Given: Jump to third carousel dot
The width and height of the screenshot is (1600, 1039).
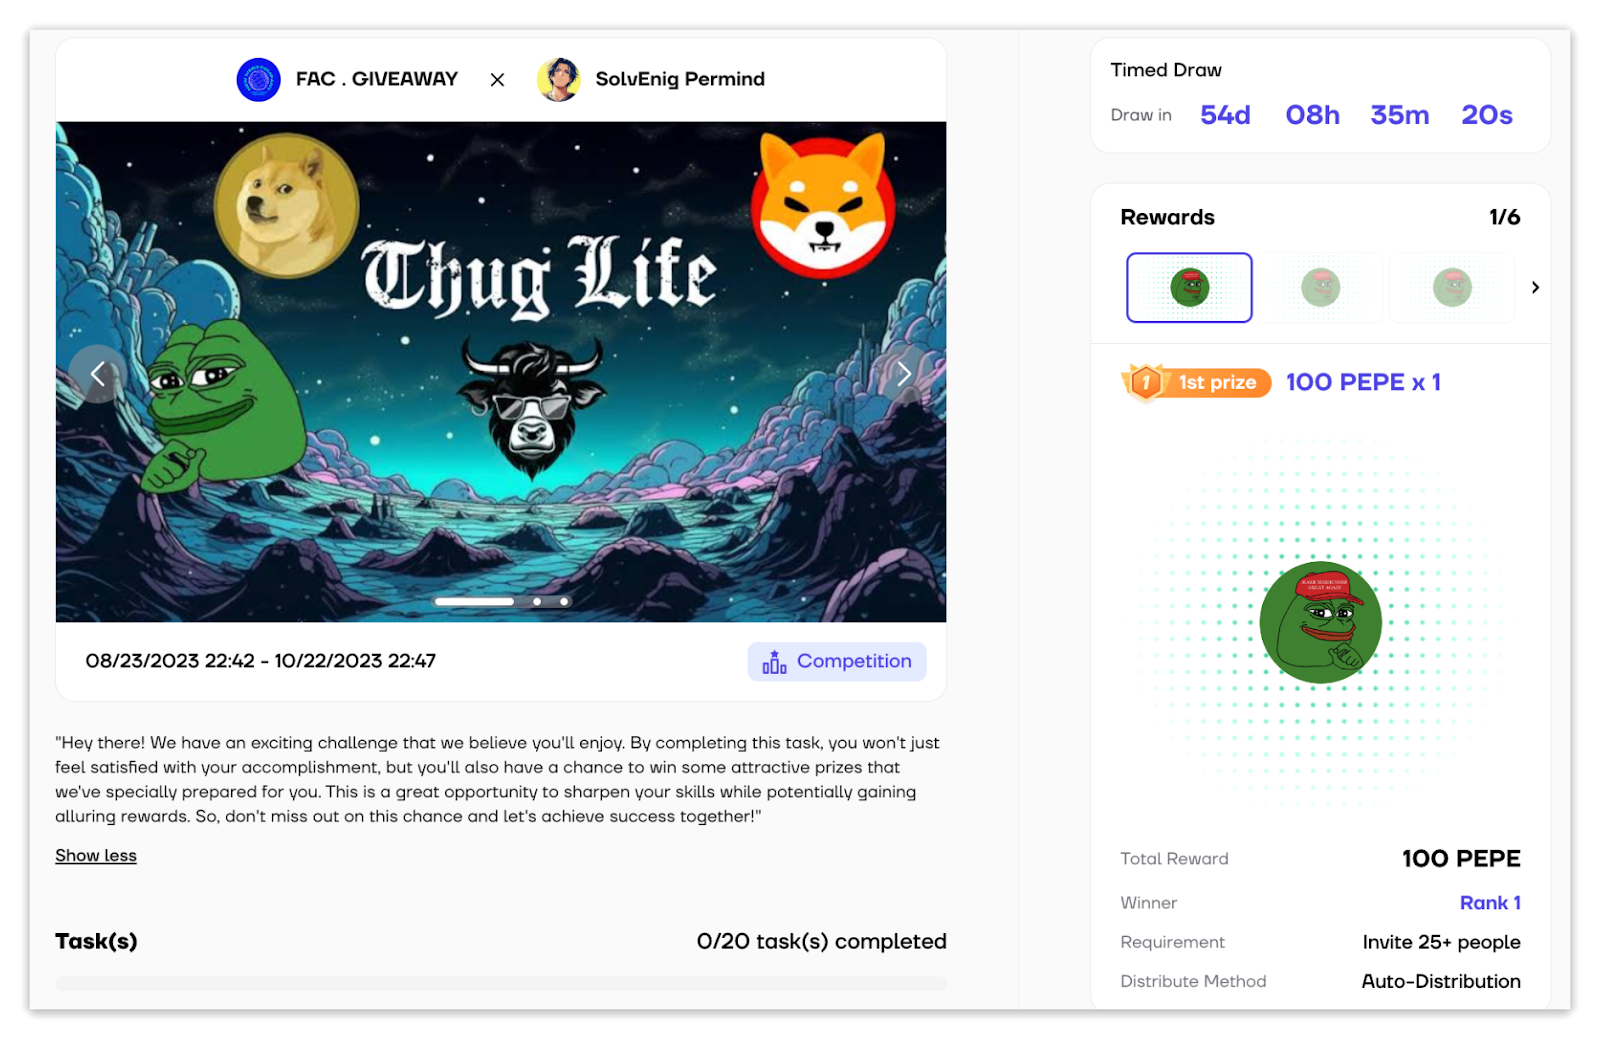Looking at the screenshot, I should pyautogui.click(x=564, y=602).
